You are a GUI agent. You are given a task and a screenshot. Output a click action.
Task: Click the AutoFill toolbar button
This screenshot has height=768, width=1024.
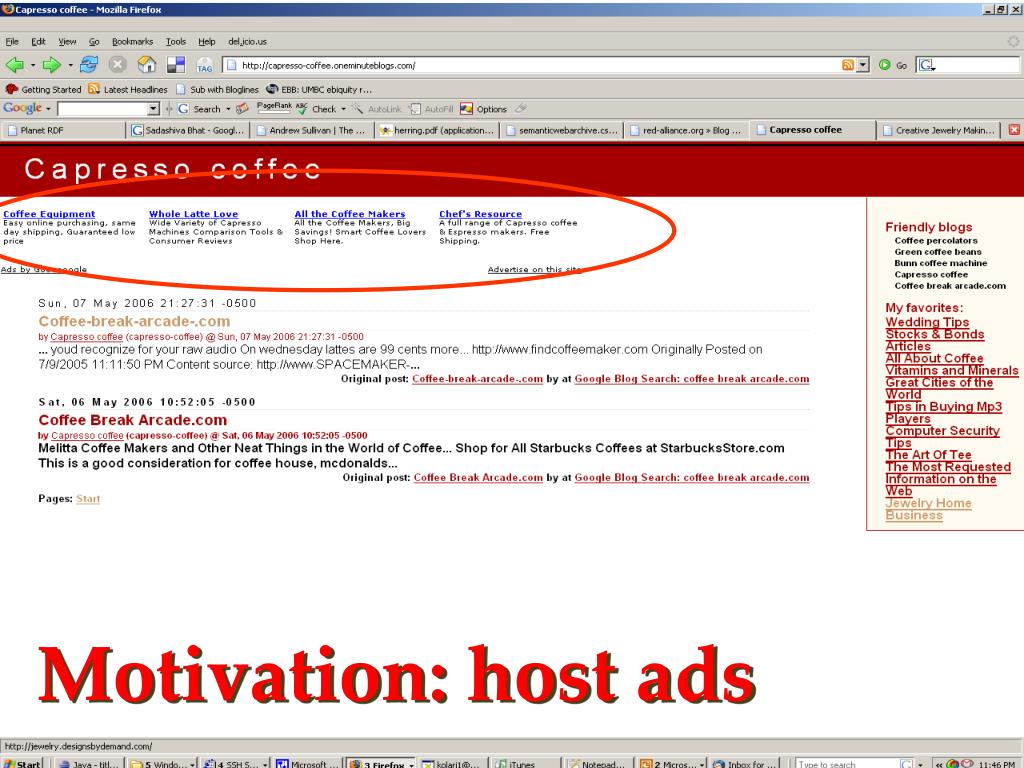tap(431, 109)
